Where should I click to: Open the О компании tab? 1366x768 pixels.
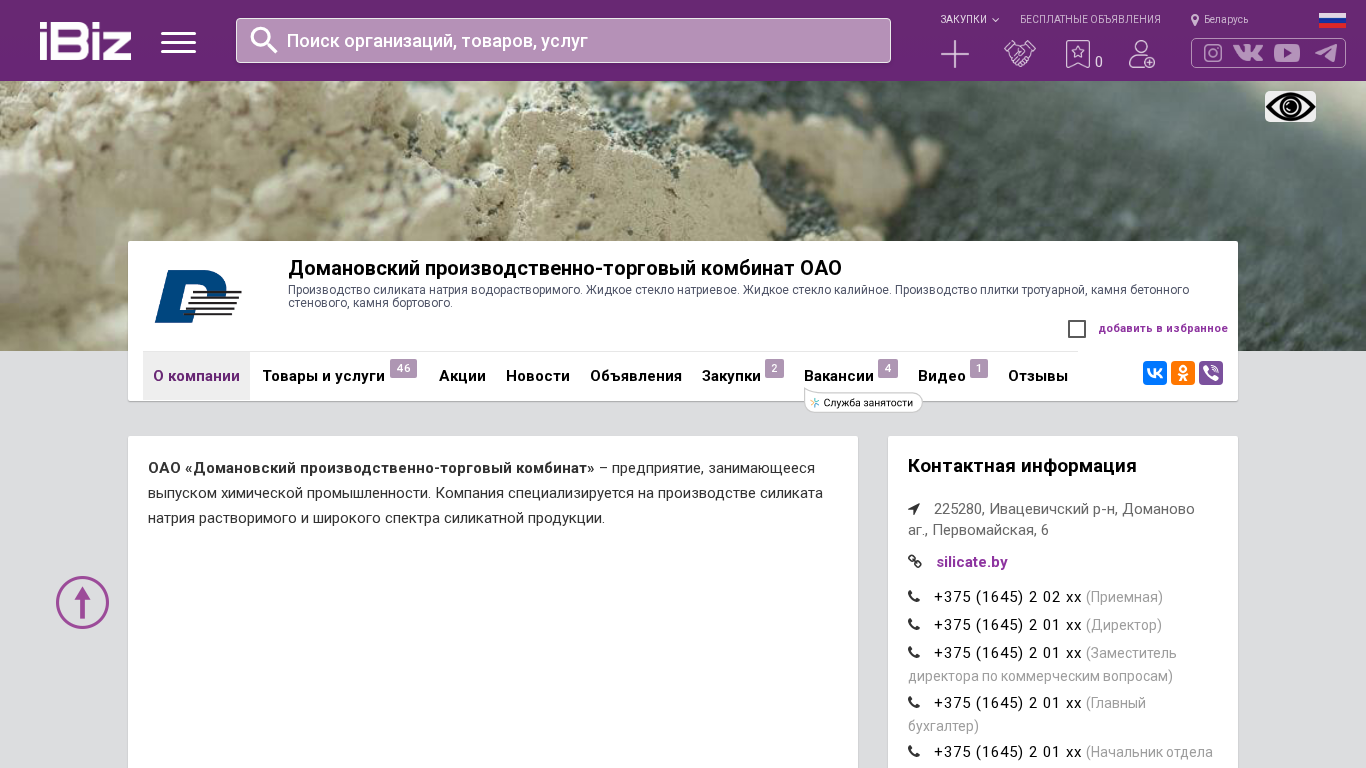click(x=196, y=376)
